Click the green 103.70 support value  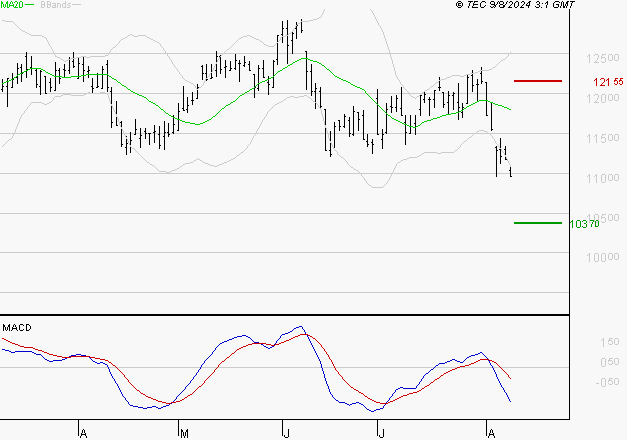(x=584, y=224)
